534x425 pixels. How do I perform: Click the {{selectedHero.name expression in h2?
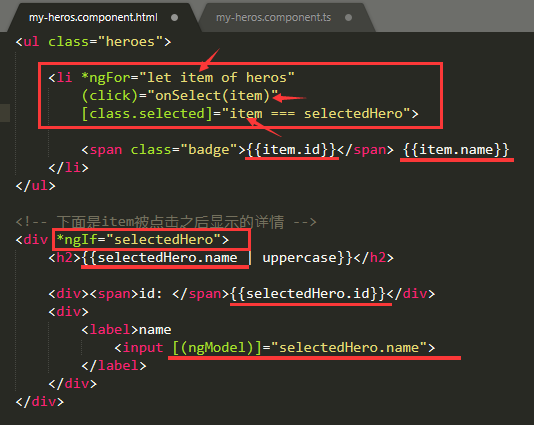click(159, 258)
